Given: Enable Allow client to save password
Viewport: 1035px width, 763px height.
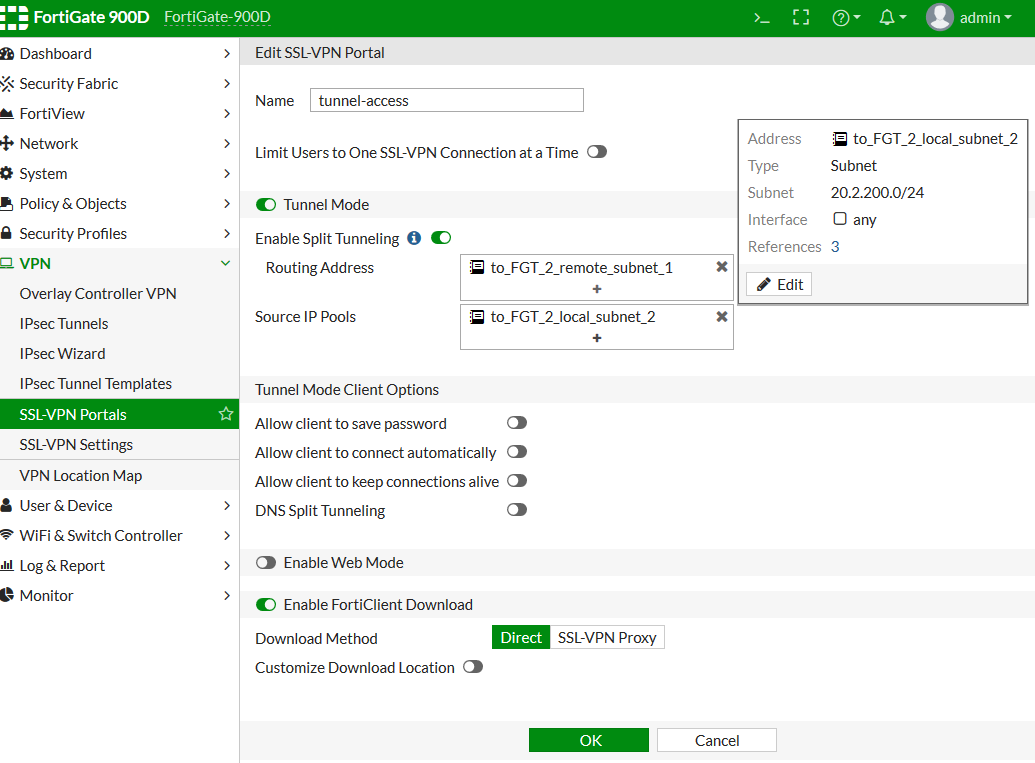Looking at the screenshot, I should click(x=517, y=424).
